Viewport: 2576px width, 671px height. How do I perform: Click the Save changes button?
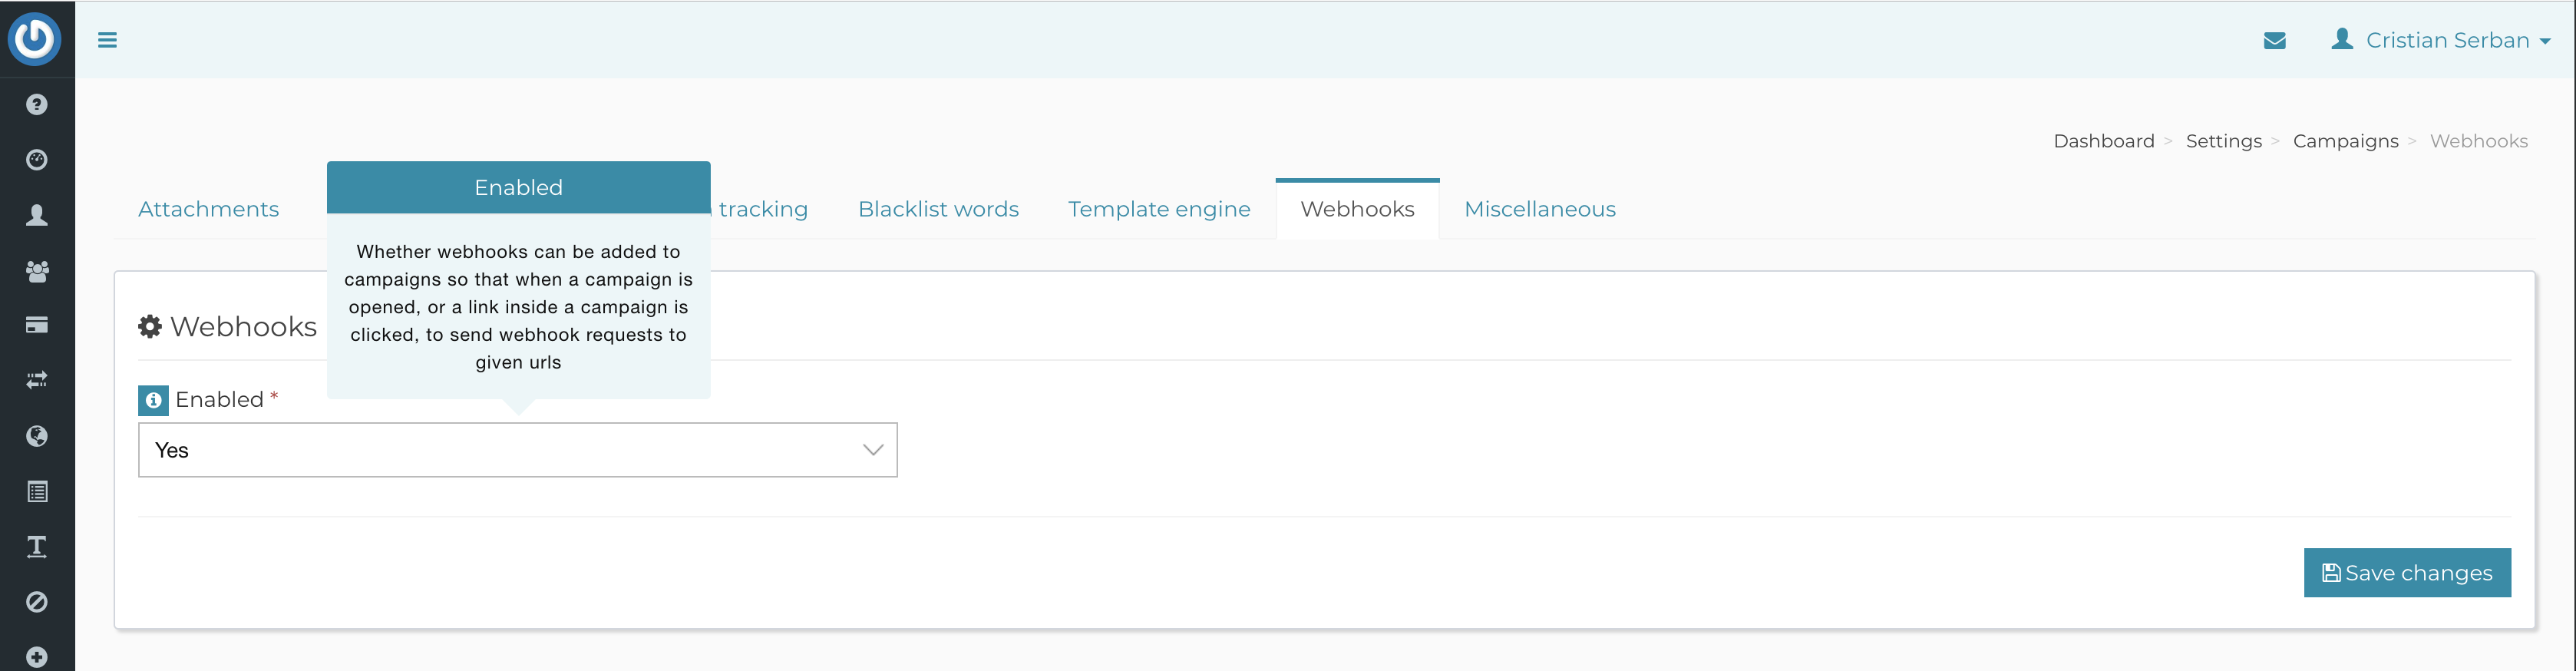tap(2407, 573)
